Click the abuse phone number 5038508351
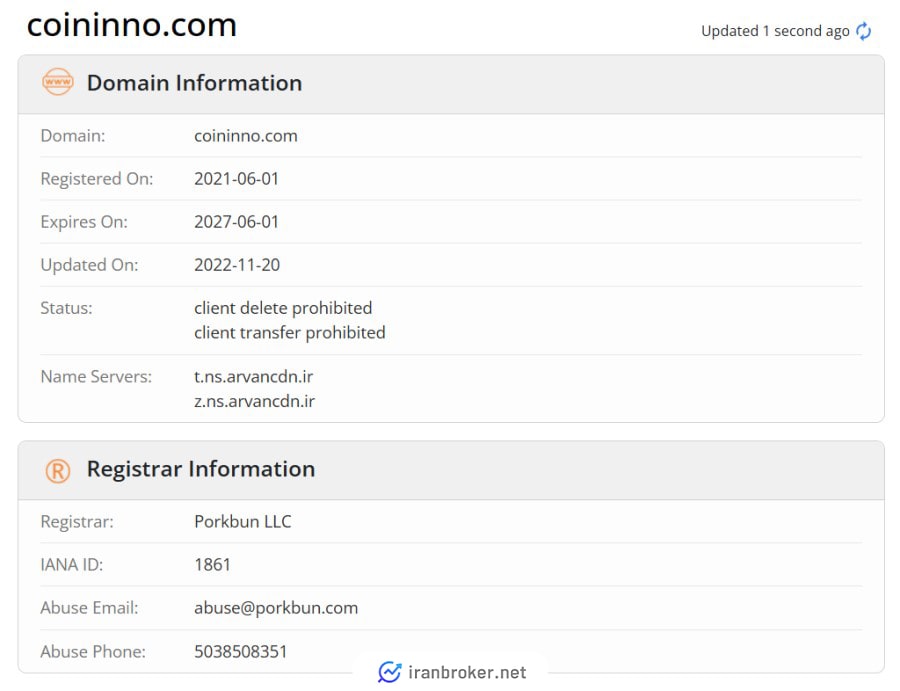This screenshot has width=900, height=691. [240, 652]
